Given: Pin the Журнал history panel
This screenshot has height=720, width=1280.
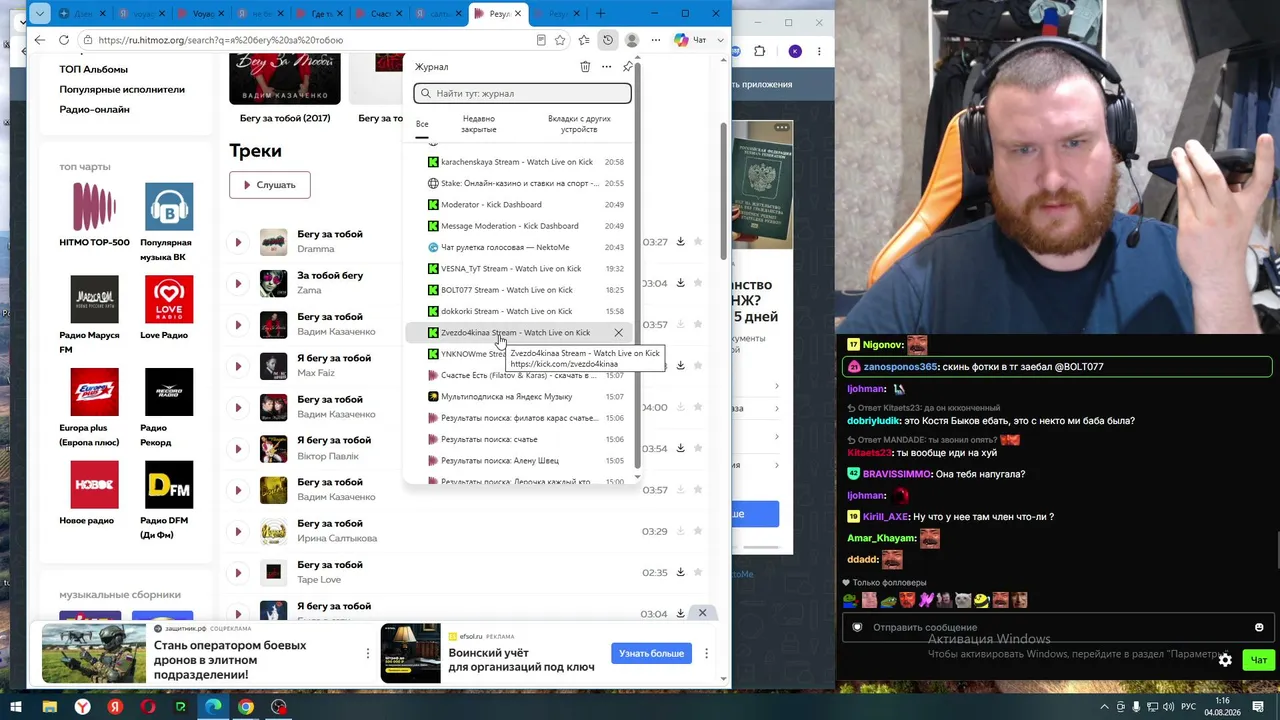Looking at the screenshot, I should tap(627, 67).
